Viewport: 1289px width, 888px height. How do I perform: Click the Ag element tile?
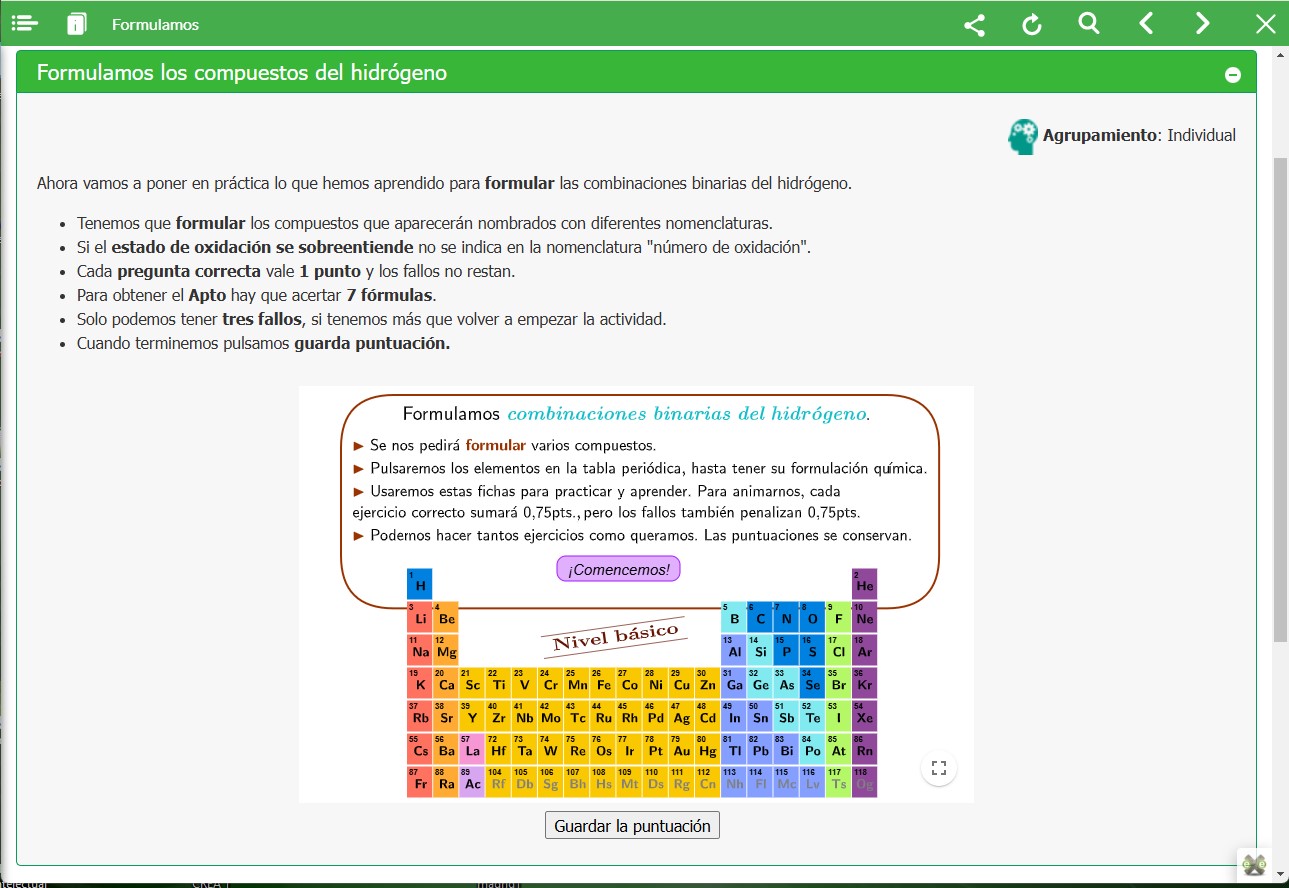point(681,716)
